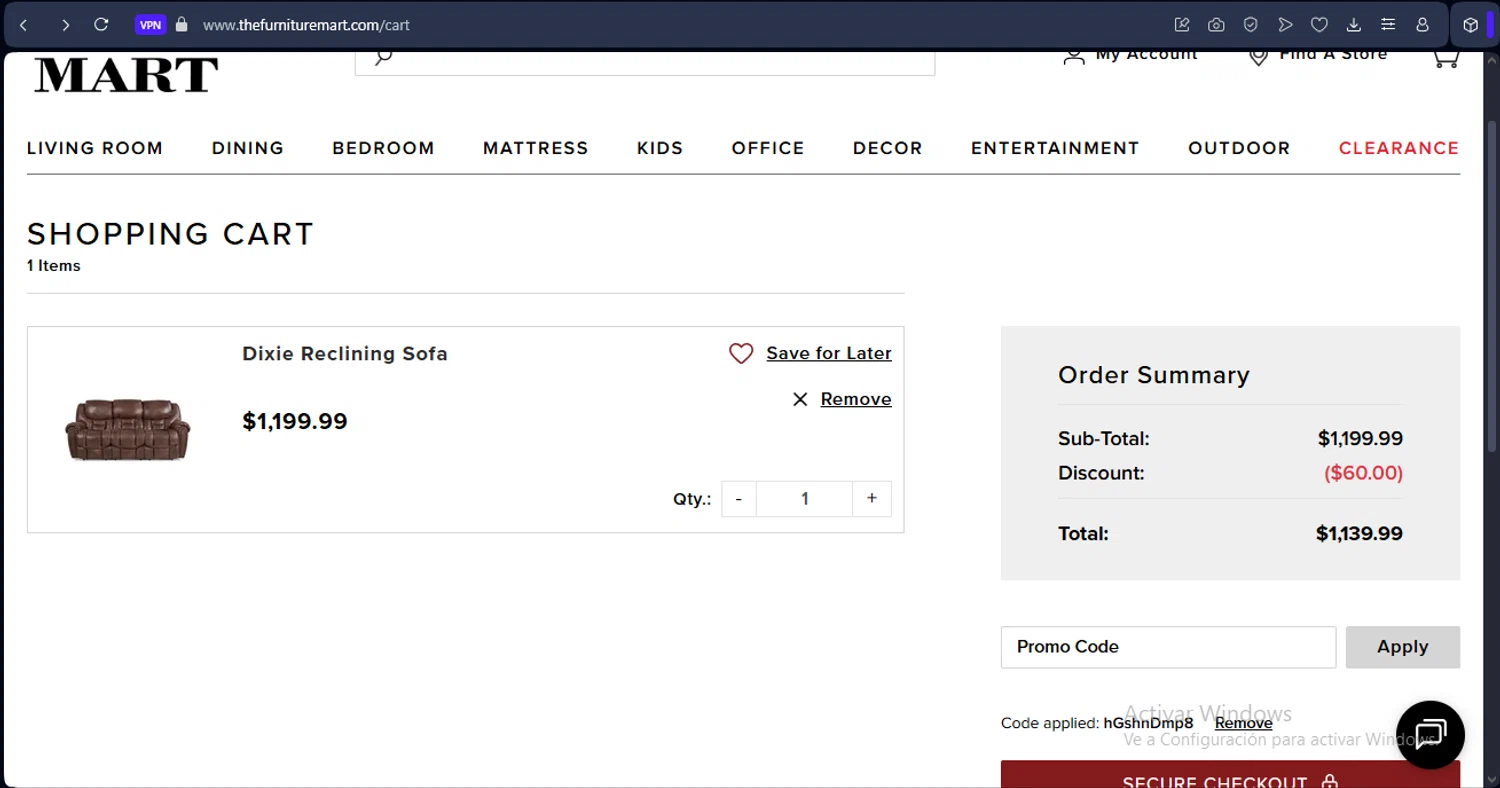
Task: Remove the Dixie Reclining Sofa from the cart
Action: 856,399
